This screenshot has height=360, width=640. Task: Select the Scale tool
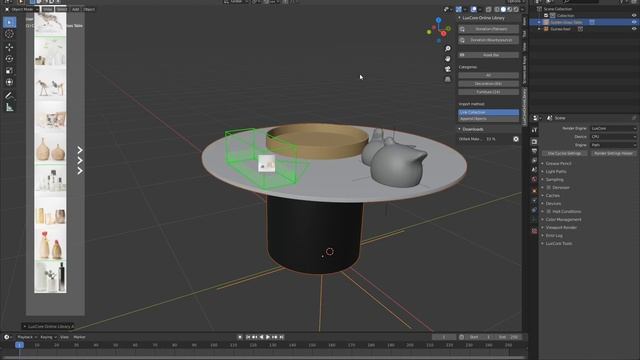9,71
